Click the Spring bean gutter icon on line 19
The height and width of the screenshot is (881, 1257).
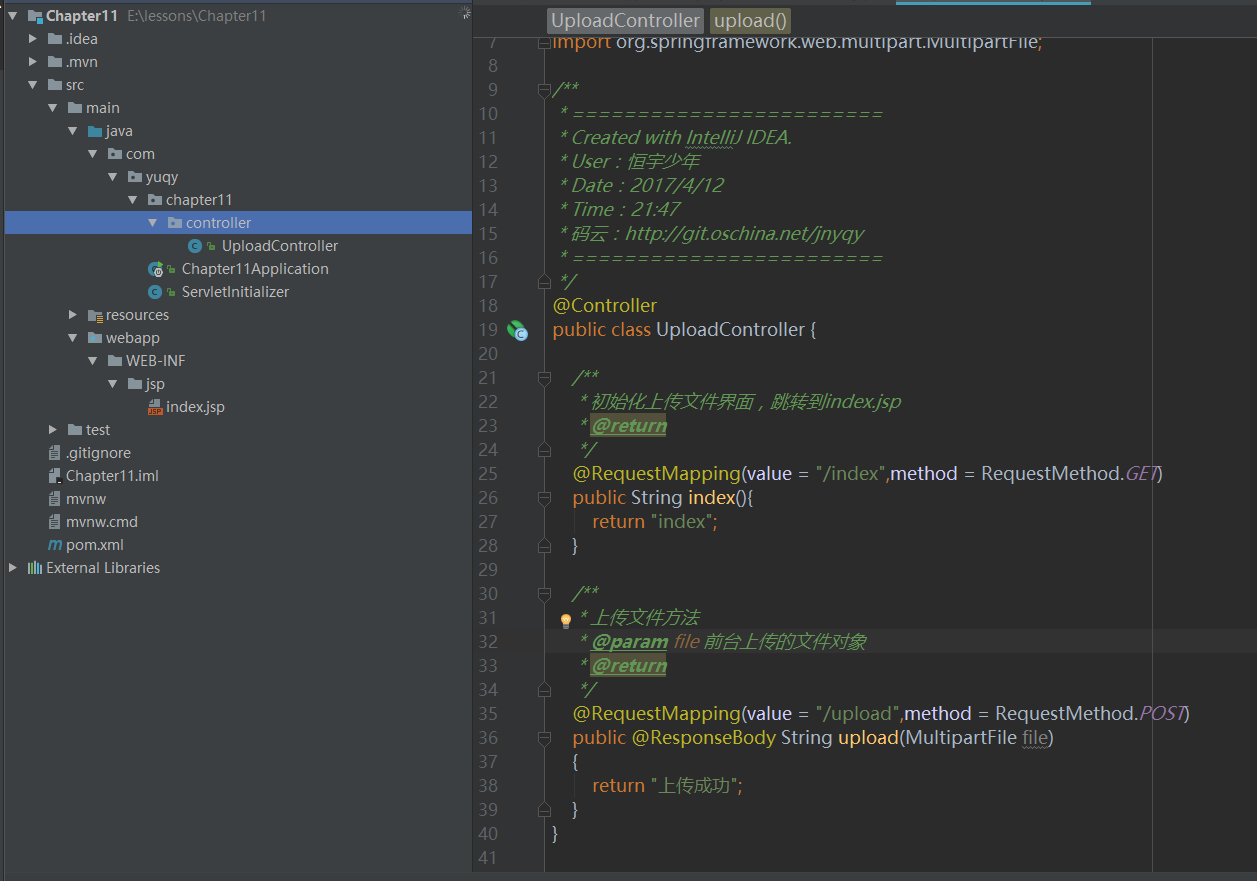coord(517,330)
